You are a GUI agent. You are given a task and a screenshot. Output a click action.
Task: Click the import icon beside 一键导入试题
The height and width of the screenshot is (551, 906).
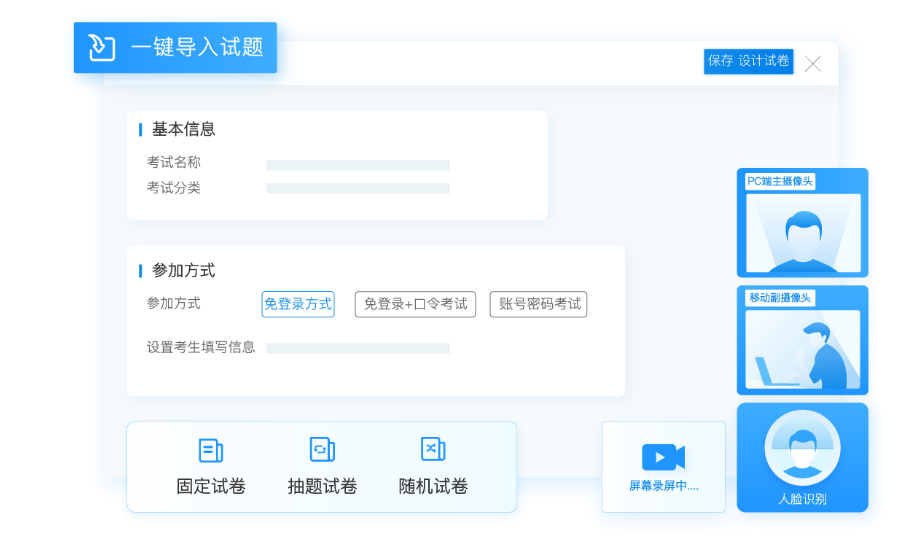(102, 48)
